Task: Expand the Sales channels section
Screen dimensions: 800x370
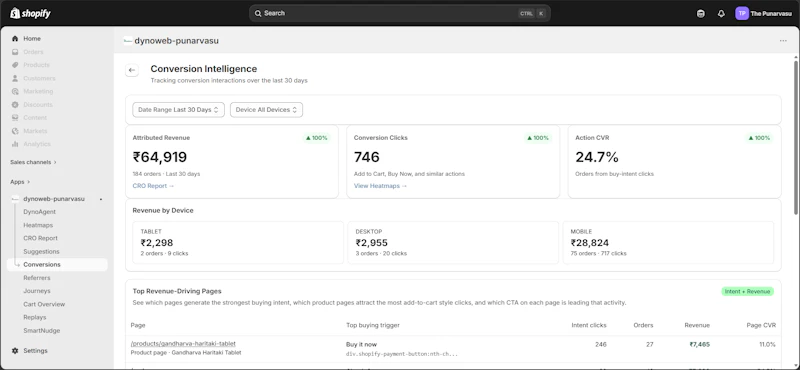Action: point(33,162)
